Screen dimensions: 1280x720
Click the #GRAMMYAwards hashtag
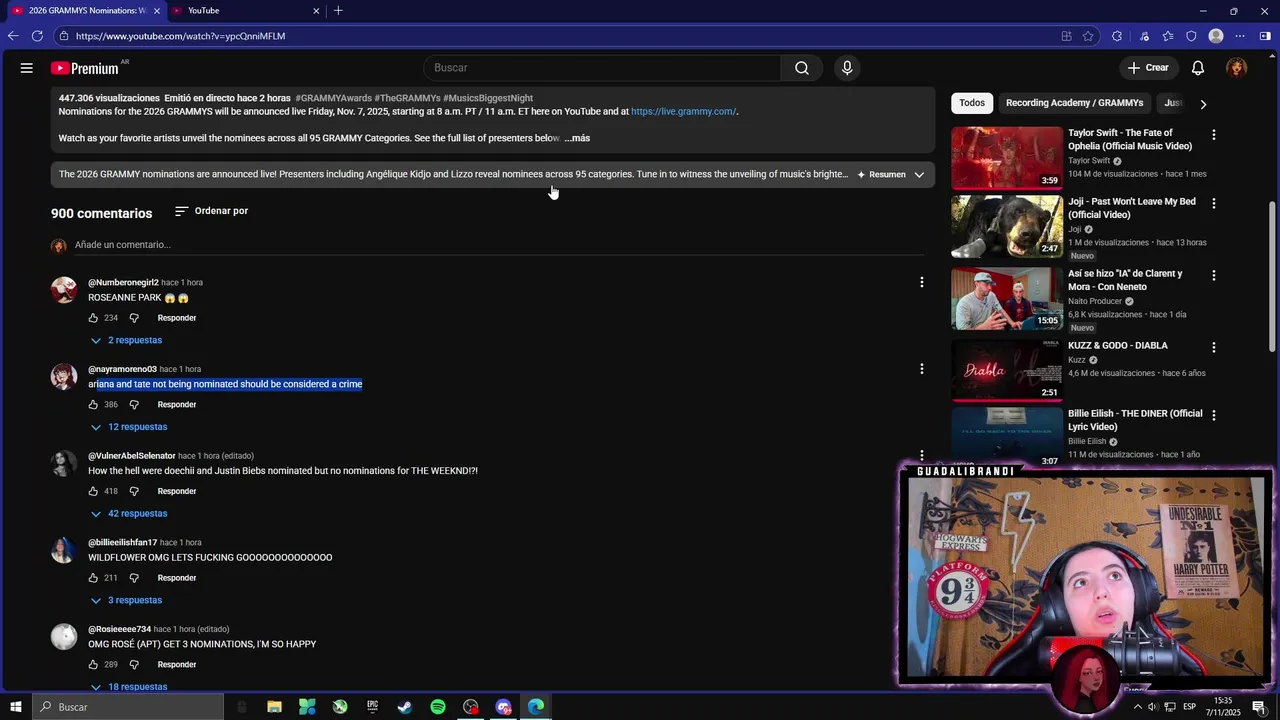tap(333, 98)
